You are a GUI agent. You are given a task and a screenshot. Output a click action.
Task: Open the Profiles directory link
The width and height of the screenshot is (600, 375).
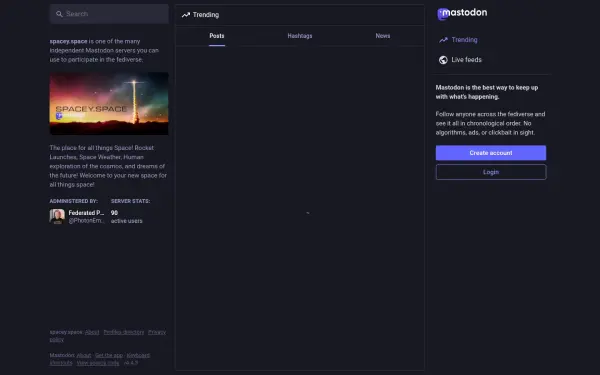pos(124,332)
